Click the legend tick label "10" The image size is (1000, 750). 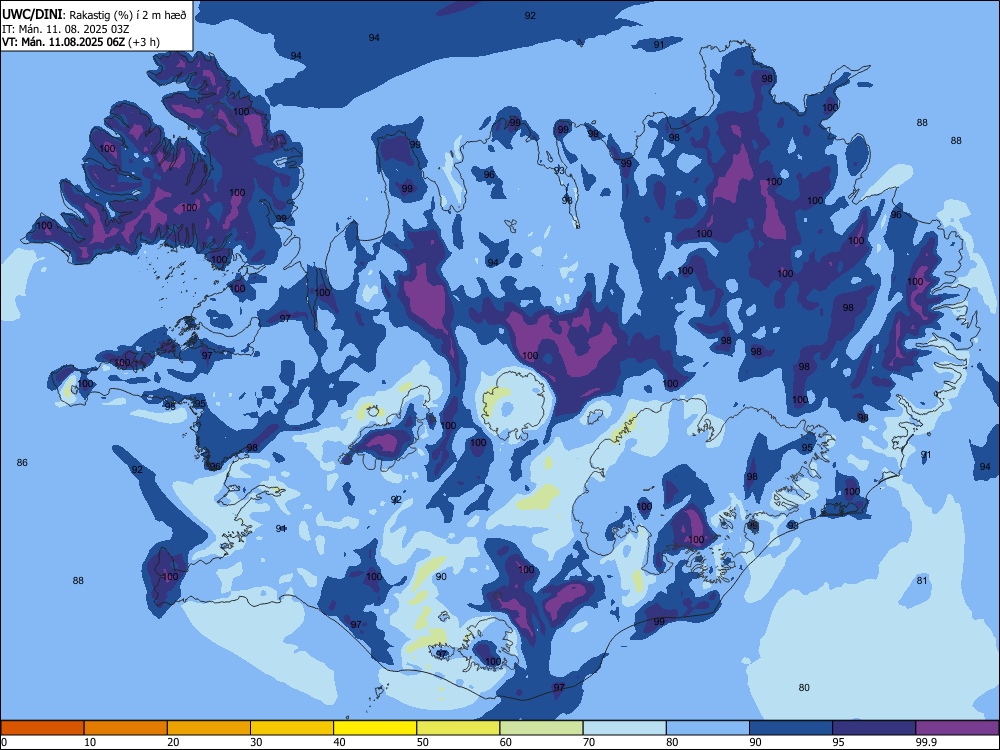point(90,742)
